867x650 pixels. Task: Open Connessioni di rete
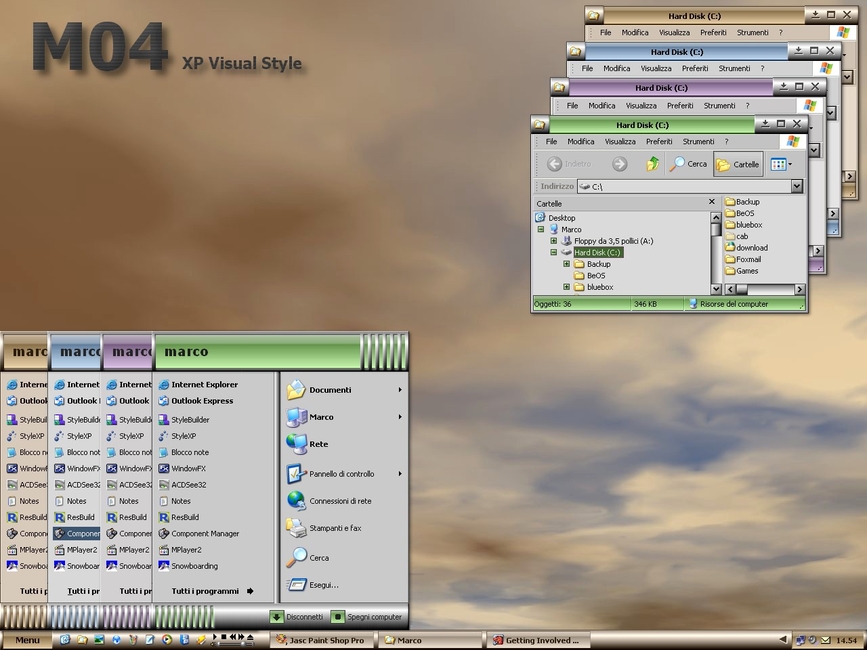(329, 501)
